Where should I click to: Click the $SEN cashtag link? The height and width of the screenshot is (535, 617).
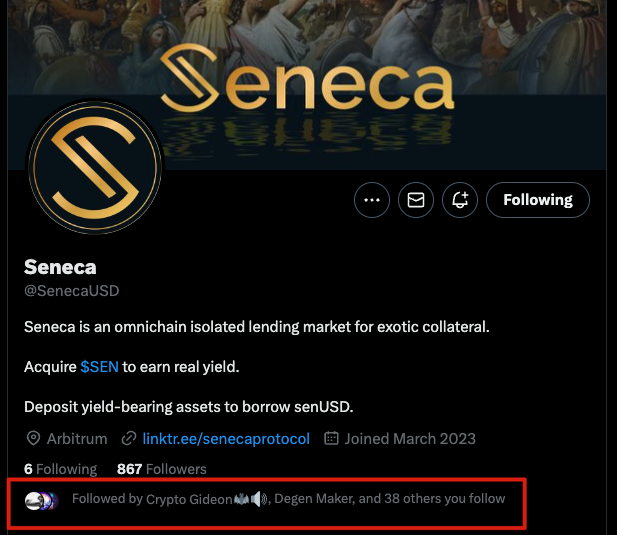pos(99,367)
